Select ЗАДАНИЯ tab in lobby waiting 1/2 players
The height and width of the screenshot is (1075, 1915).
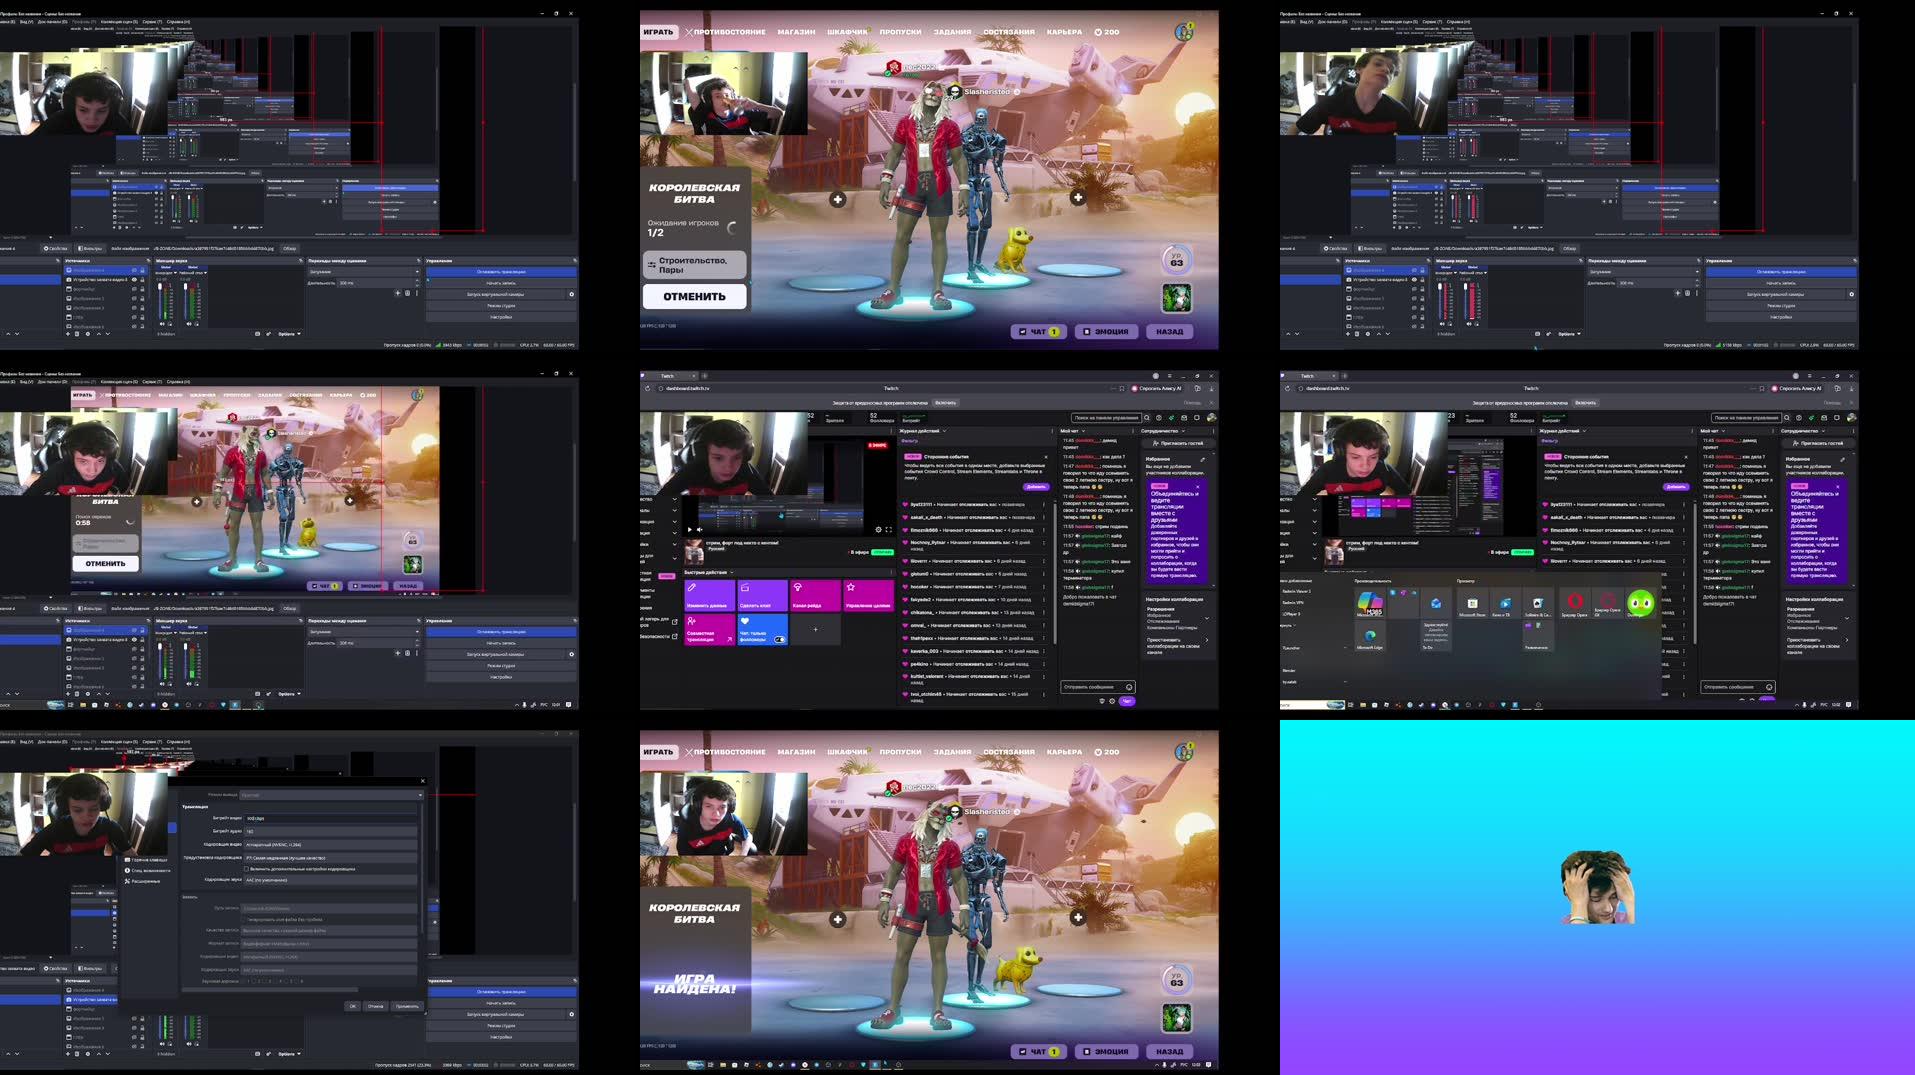952,32
